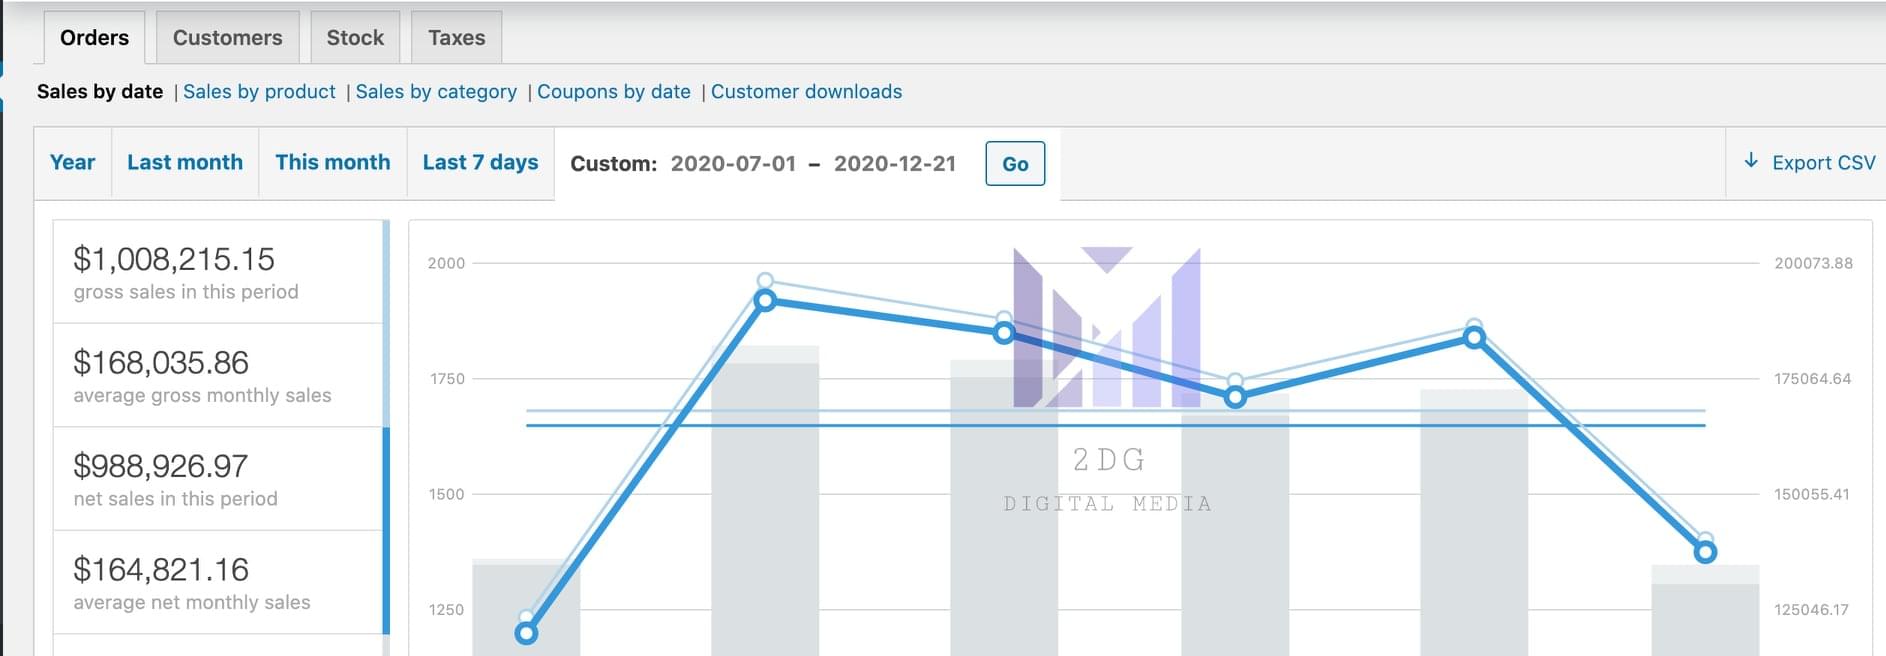View Sales by category report
The height and width of the screenshot is (656, 1886).
436,92
